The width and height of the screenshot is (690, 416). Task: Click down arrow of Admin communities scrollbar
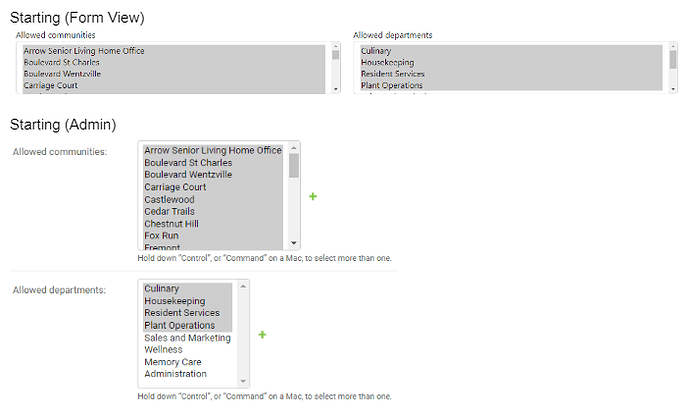coord(294,243)
